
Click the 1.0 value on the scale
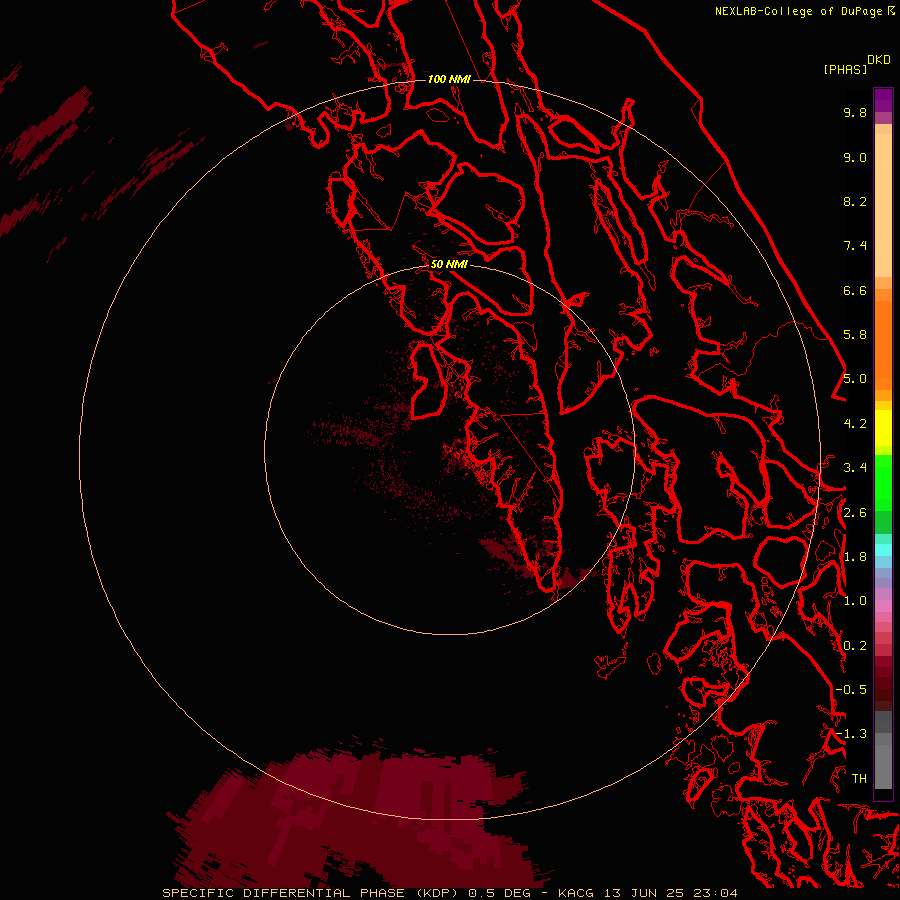tap(855, 601)
